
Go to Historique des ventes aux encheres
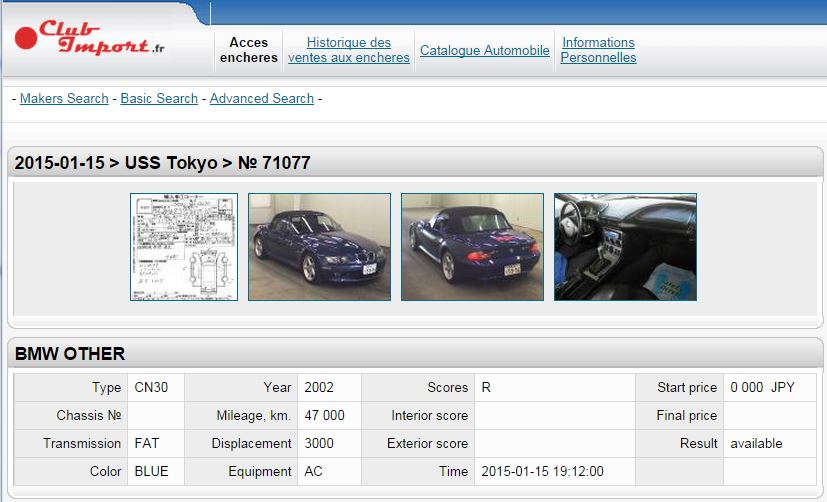coord(348,50)
